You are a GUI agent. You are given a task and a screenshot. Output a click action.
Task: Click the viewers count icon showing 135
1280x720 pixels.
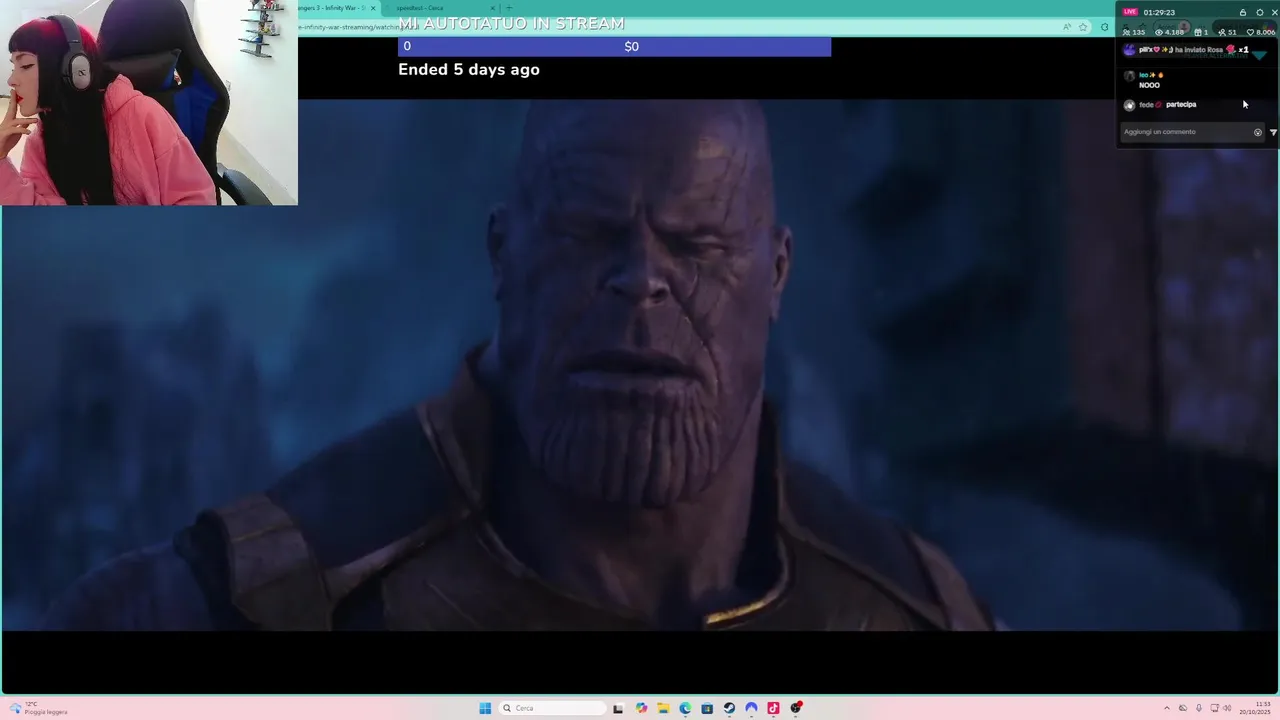tap(1126, 32)
